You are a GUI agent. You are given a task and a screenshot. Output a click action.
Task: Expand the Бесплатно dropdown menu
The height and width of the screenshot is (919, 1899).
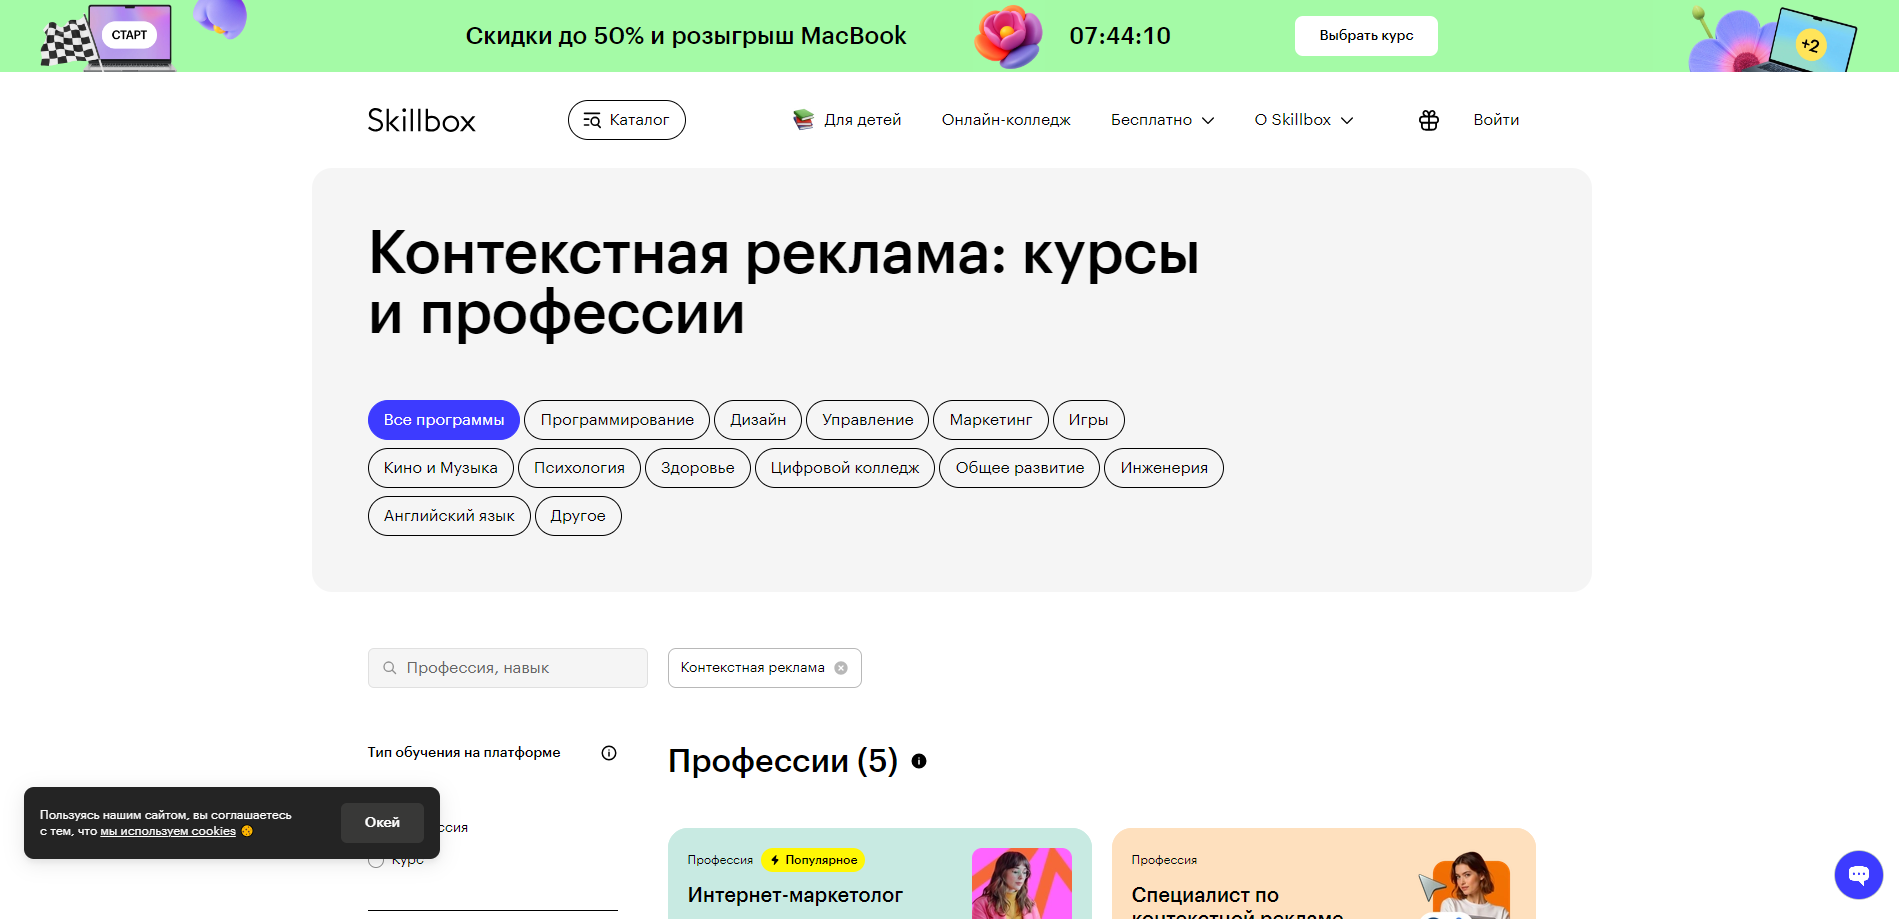[x=1163, y=120]
